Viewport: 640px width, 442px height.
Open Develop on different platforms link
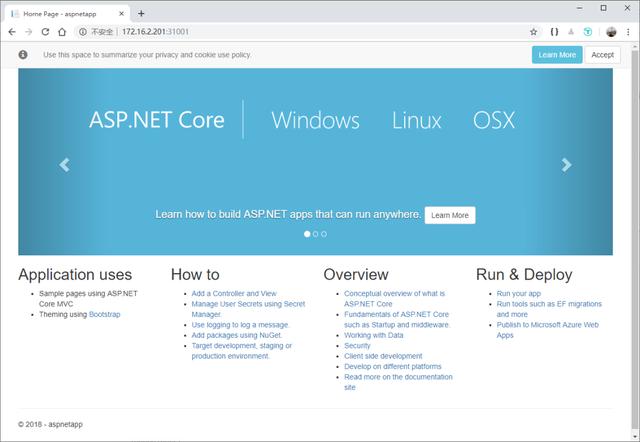[393, 366]
